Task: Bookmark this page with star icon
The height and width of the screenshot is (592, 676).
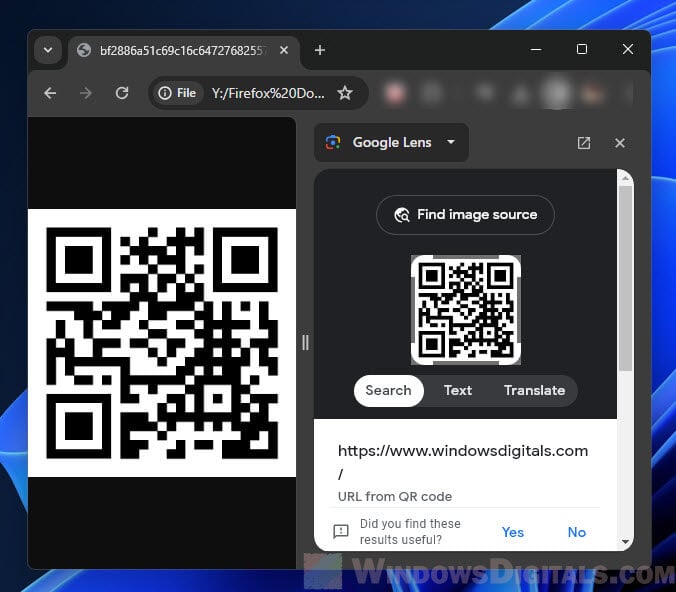Action: tap(345, 93)
